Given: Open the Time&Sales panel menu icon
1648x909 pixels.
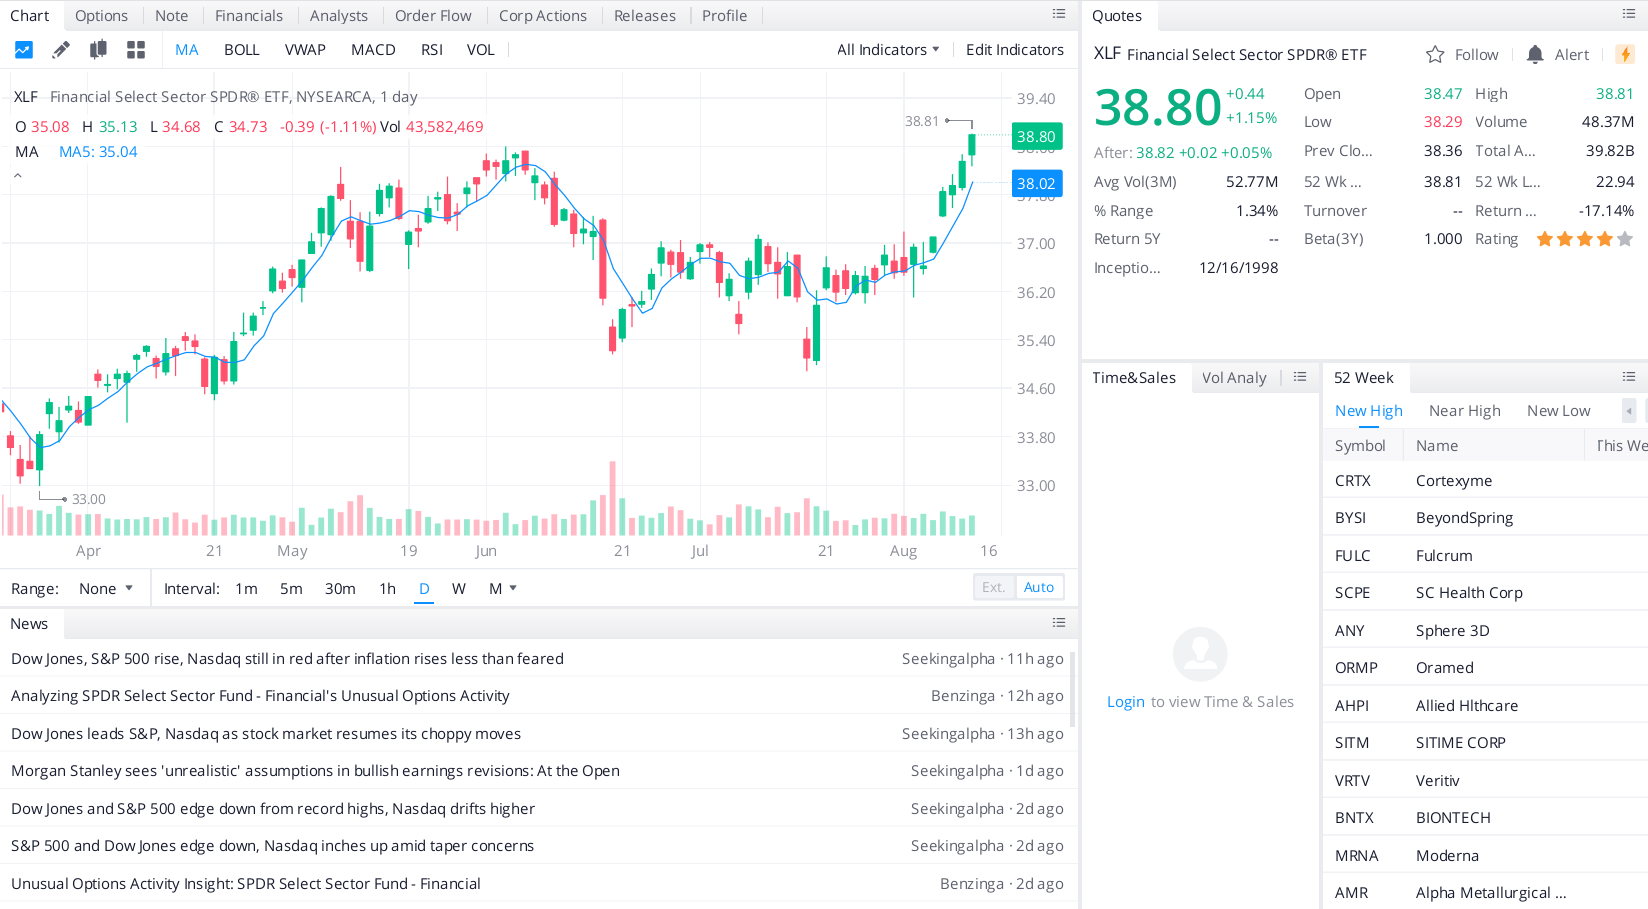Looking at the screenshot, I should click(x=1300, y=377).
